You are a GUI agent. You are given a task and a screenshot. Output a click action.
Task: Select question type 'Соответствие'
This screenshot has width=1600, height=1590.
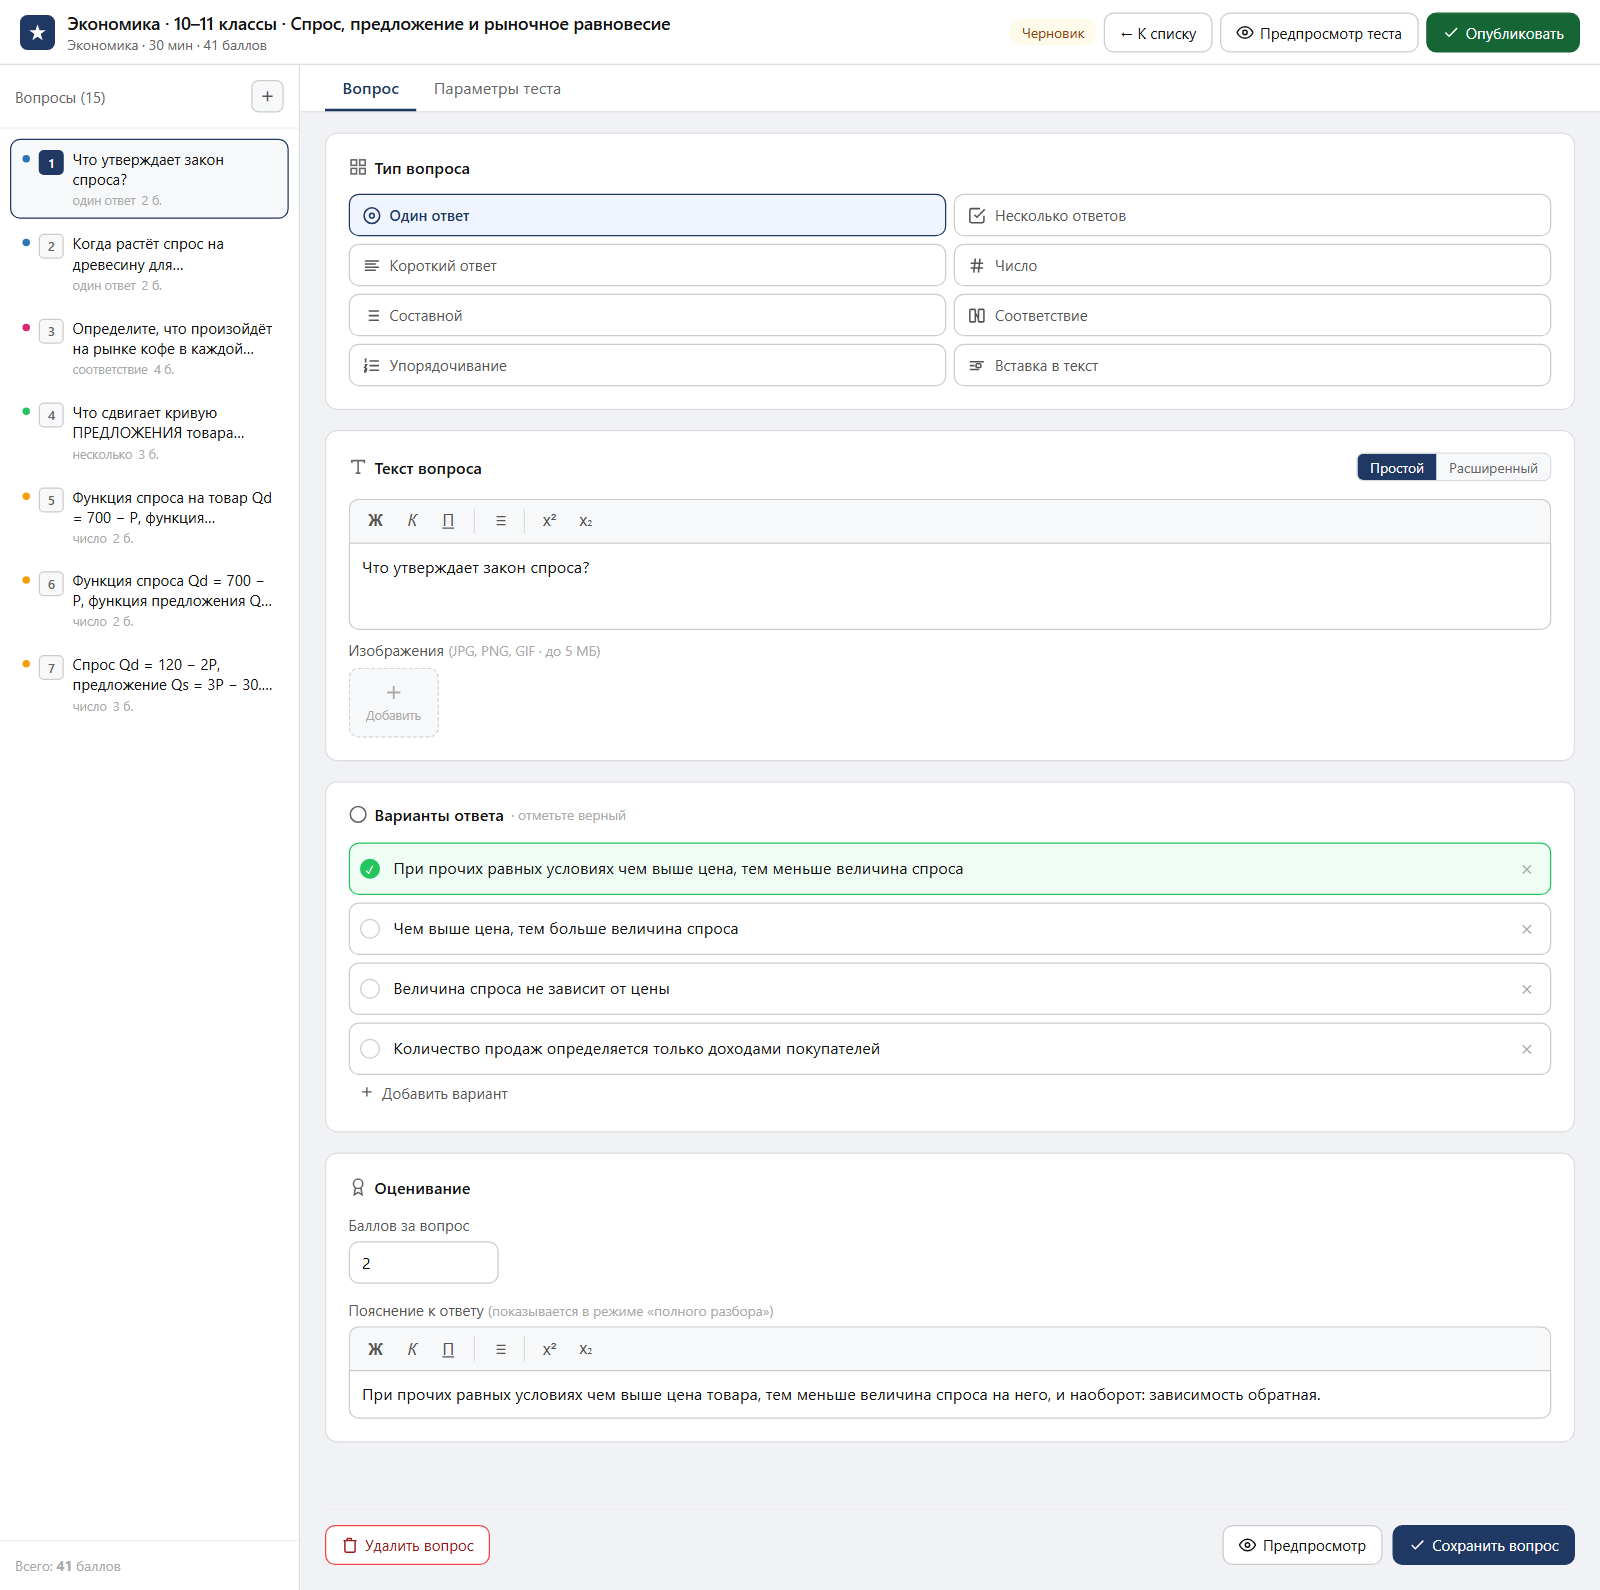pos(1252,315)
